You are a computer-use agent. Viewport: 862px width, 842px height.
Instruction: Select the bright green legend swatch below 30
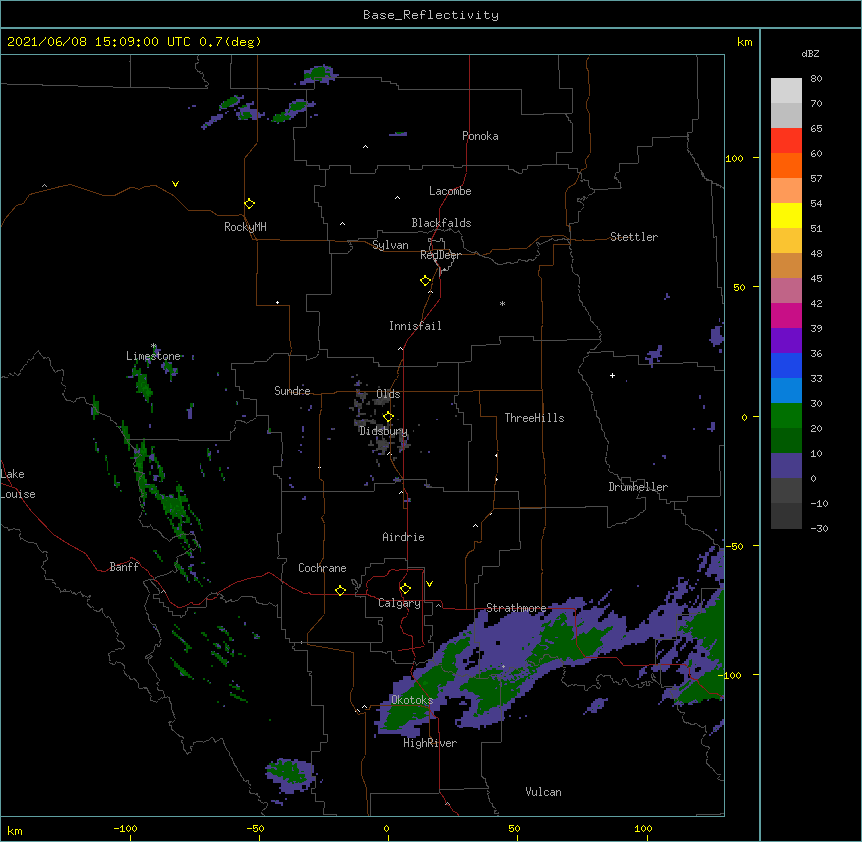pyautogui.click(x=786, y=416)
